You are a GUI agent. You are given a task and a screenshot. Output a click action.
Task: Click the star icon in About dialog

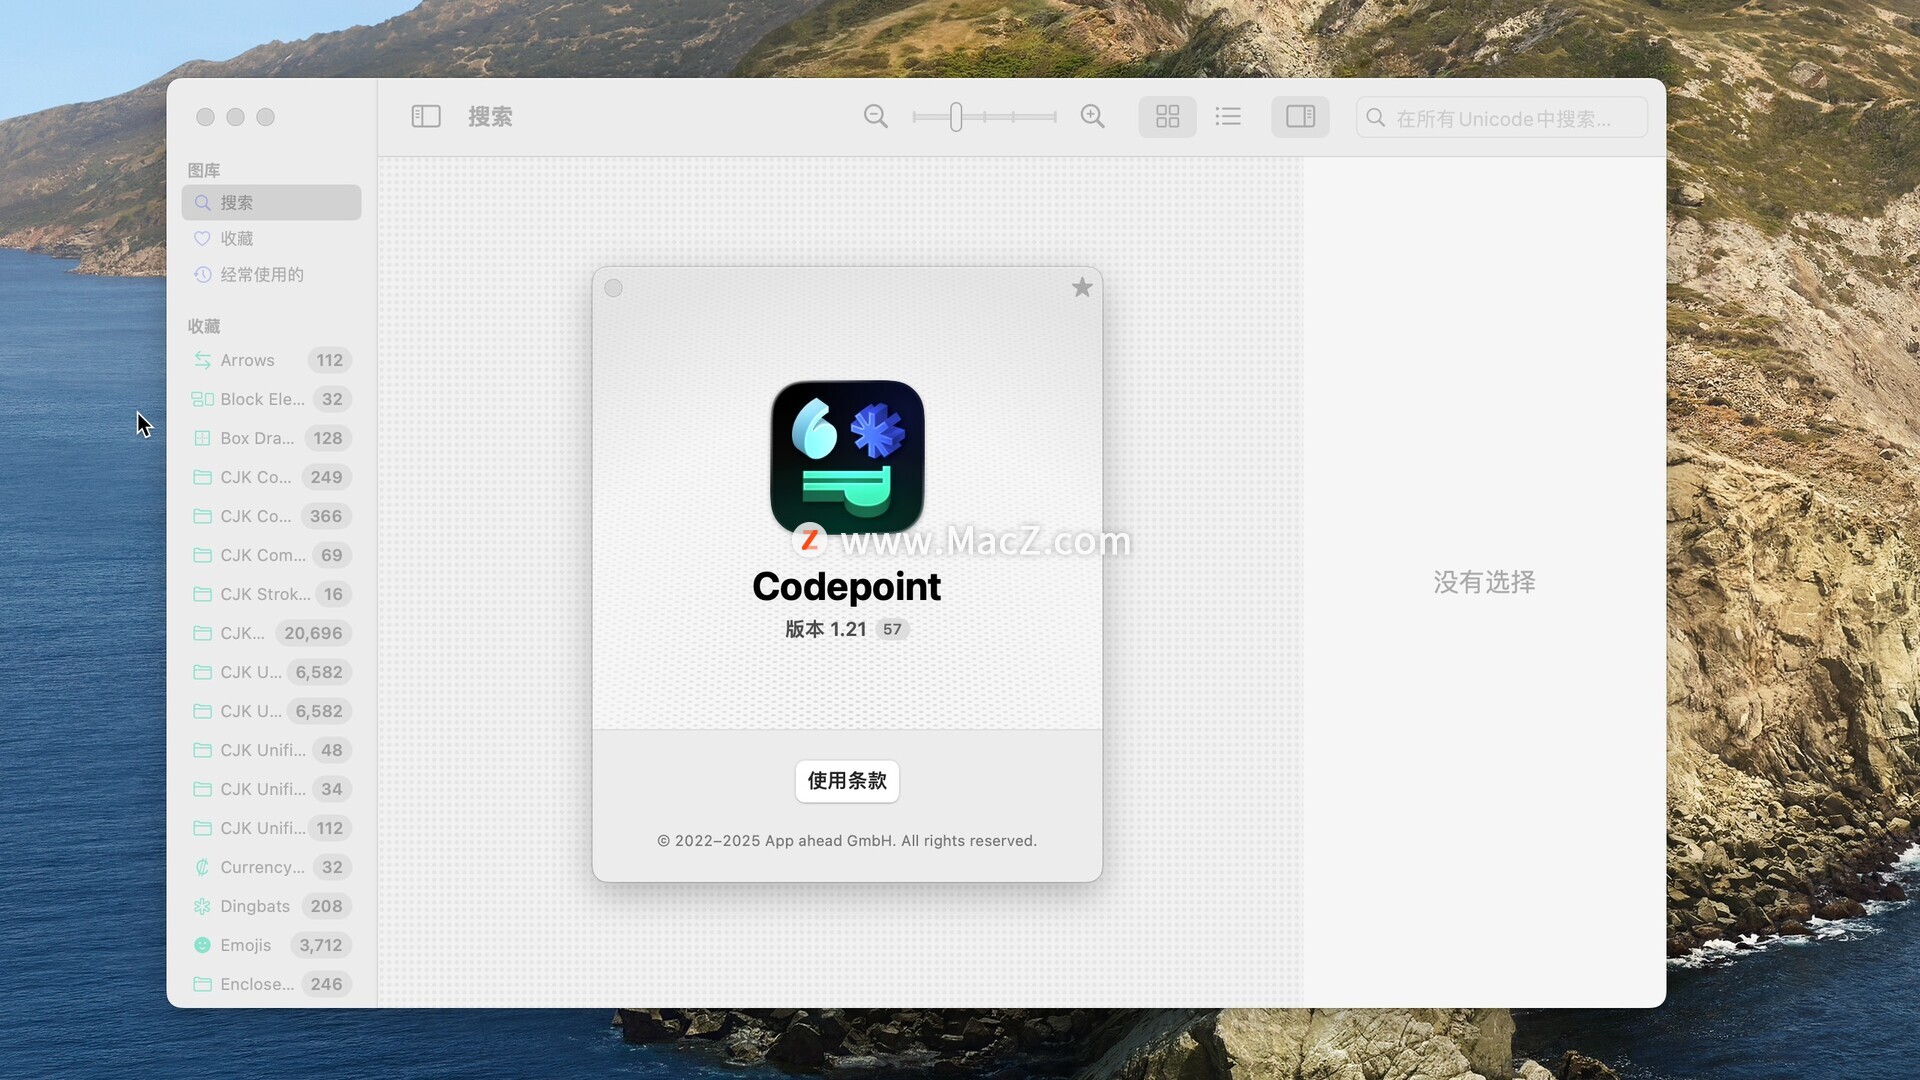click(x=1082, y=288)
